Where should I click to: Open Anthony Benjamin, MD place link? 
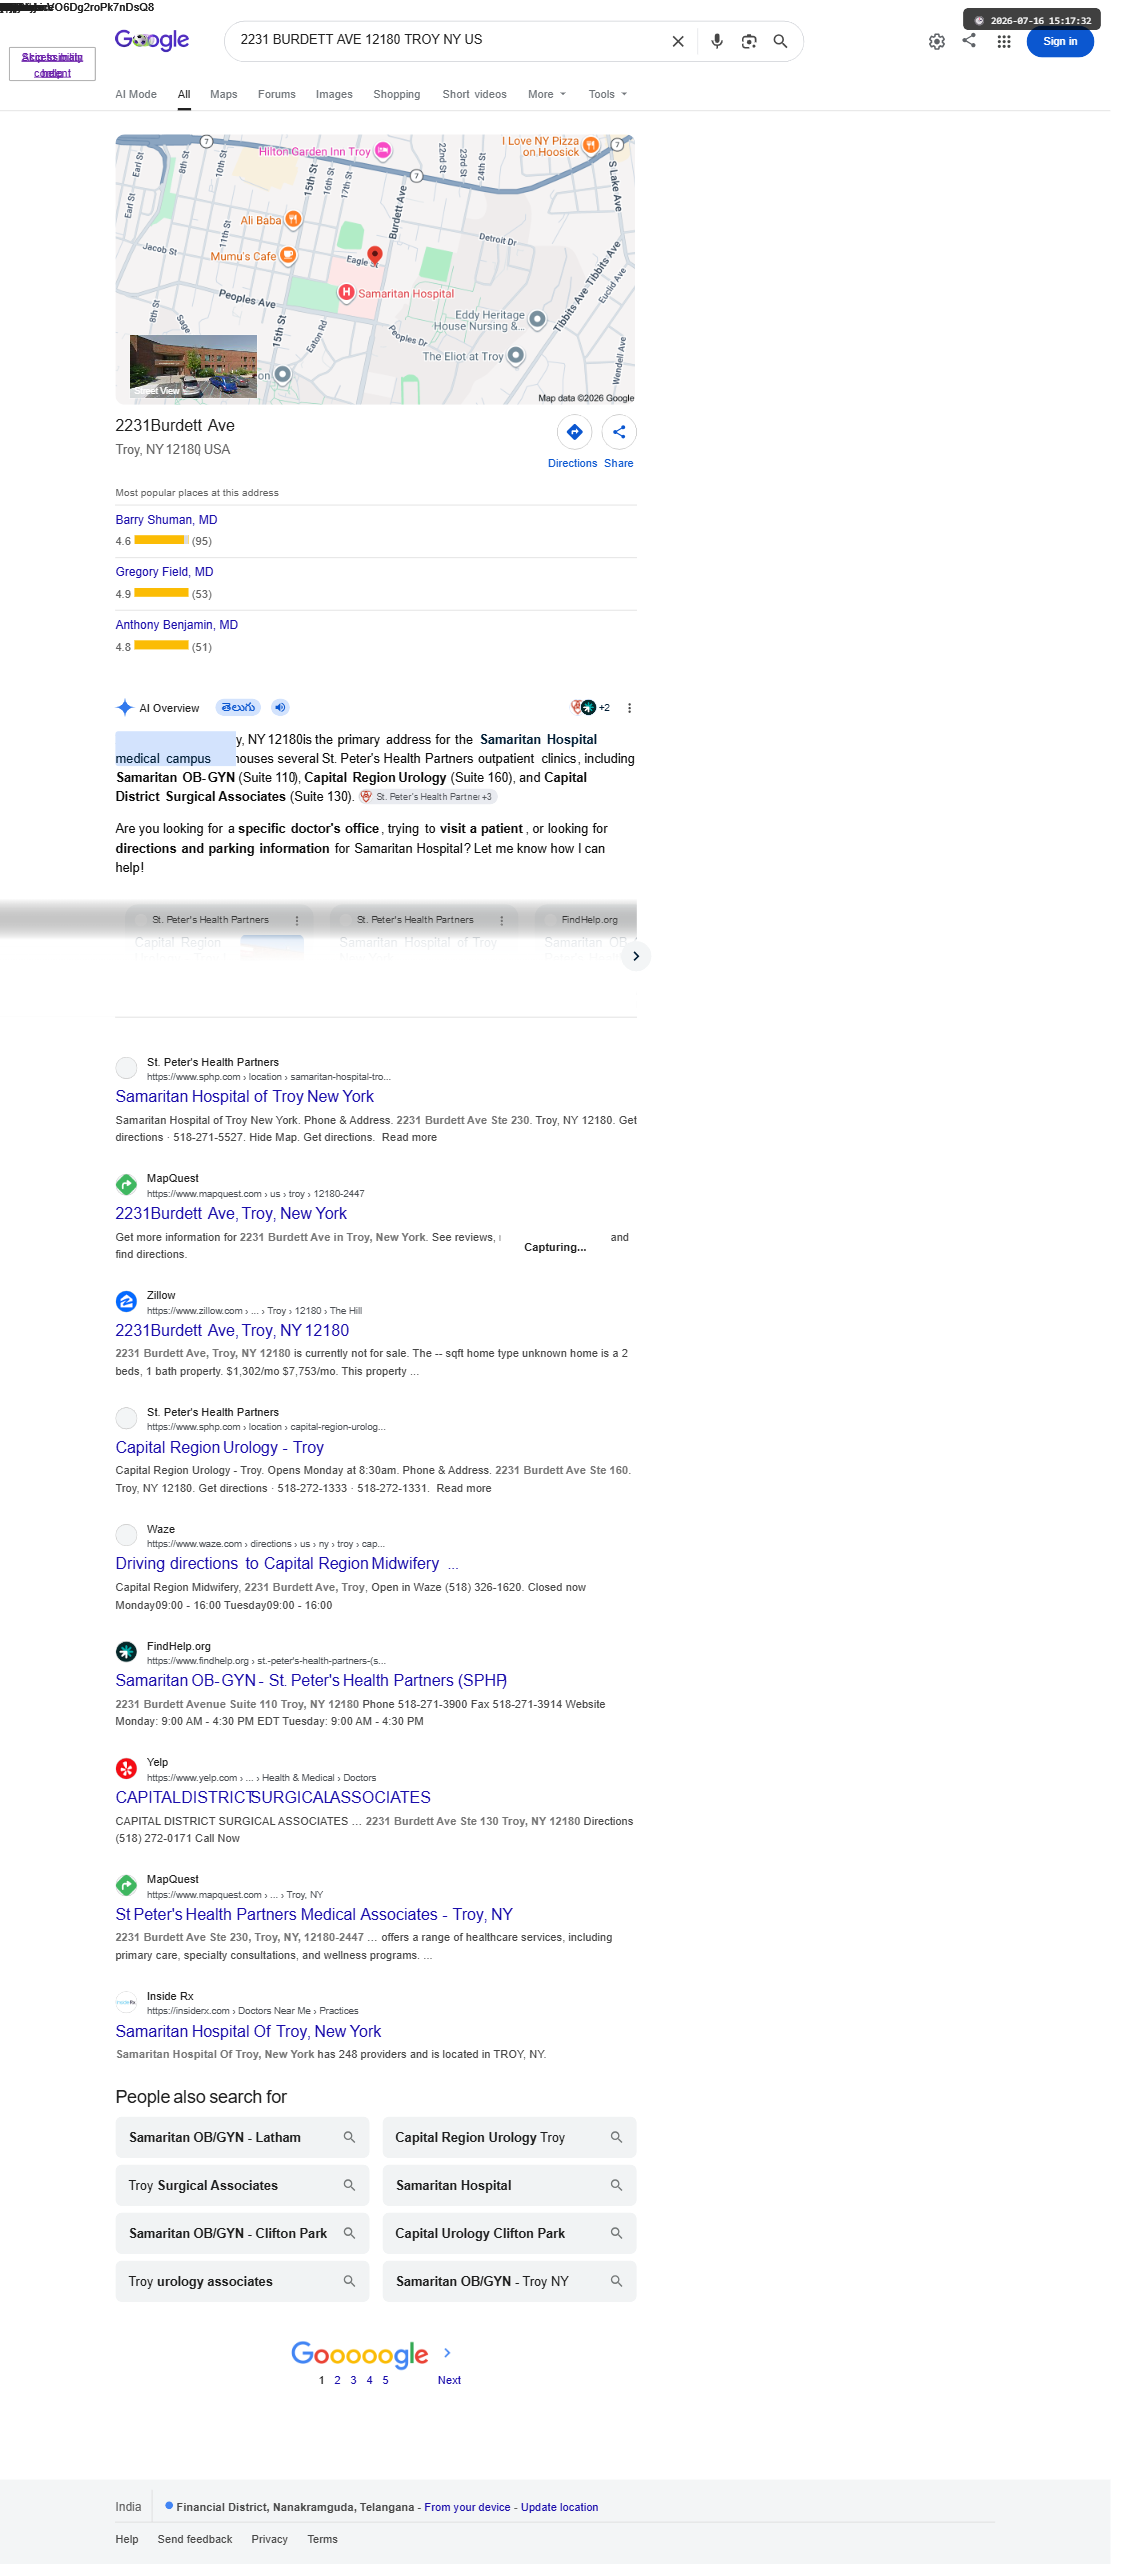(x=176, y=625)
